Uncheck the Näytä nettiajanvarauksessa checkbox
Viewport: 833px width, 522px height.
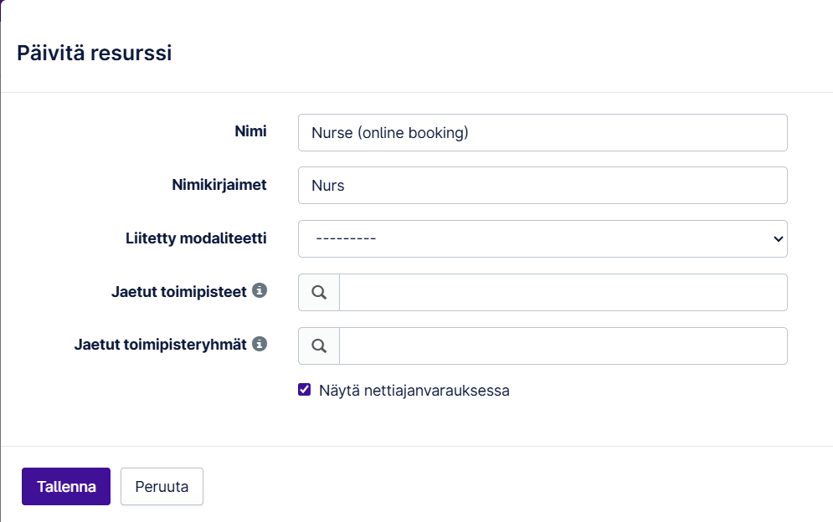305,390
